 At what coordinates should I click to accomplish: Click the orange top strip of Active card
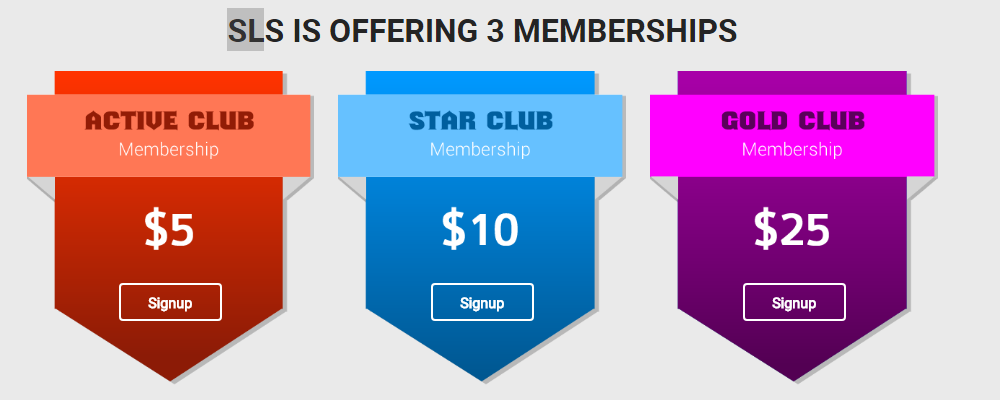click(168, 82)
